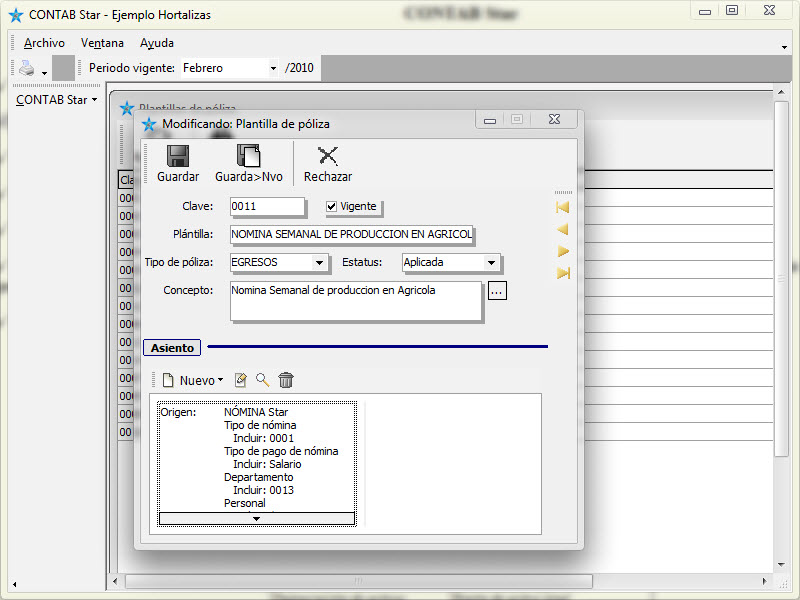Screen dimensions: 800x600
Task: Minimize the Modificando dialog
Action: click(490, 120)
